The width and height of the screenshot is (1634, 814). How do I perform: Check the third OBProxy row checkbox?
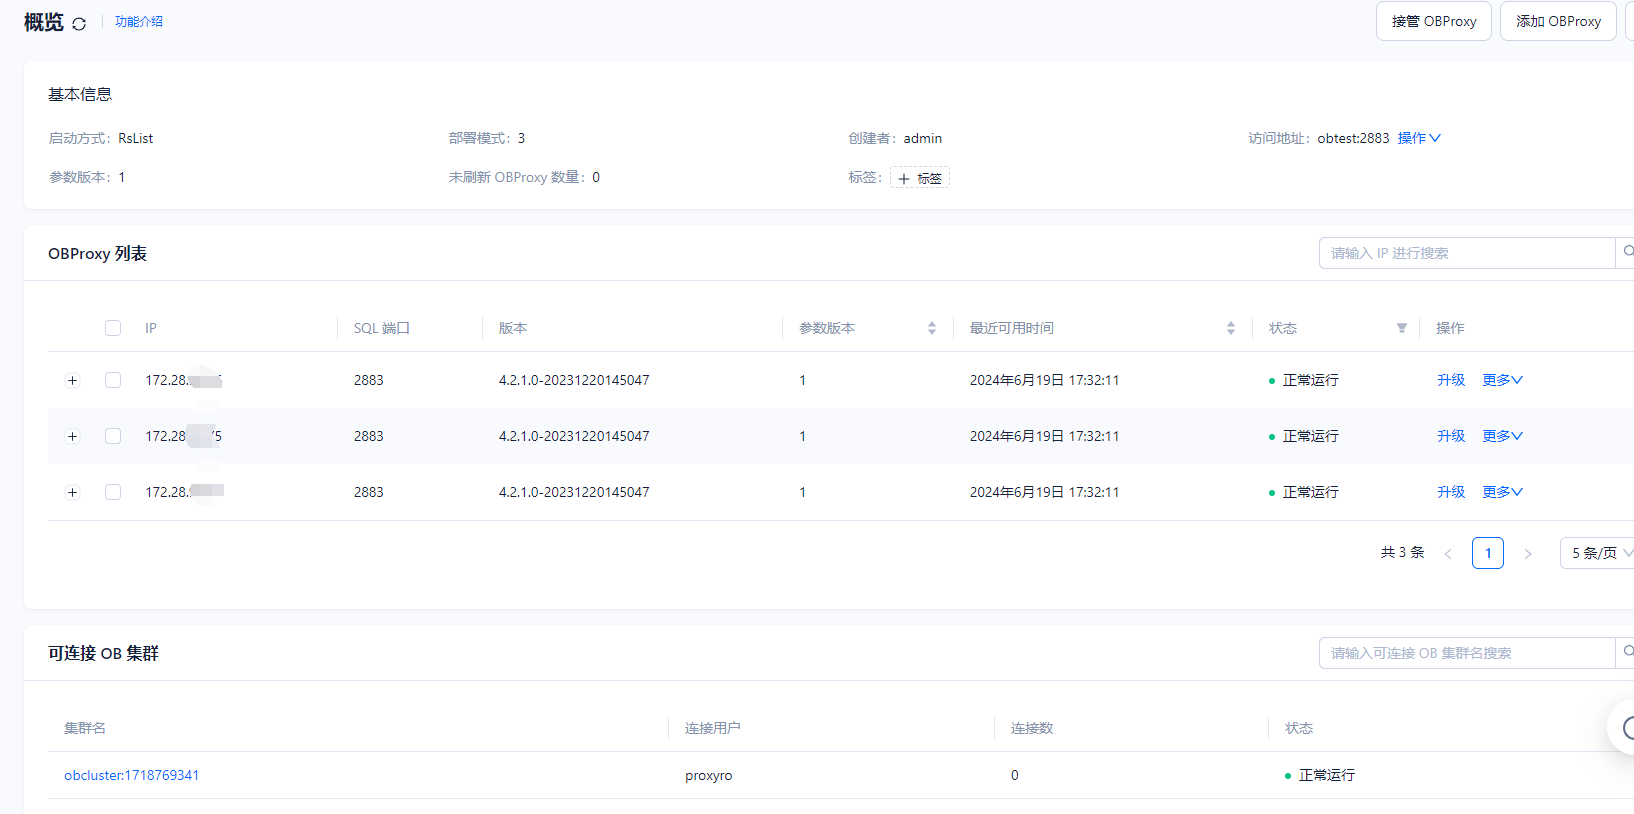113,492
